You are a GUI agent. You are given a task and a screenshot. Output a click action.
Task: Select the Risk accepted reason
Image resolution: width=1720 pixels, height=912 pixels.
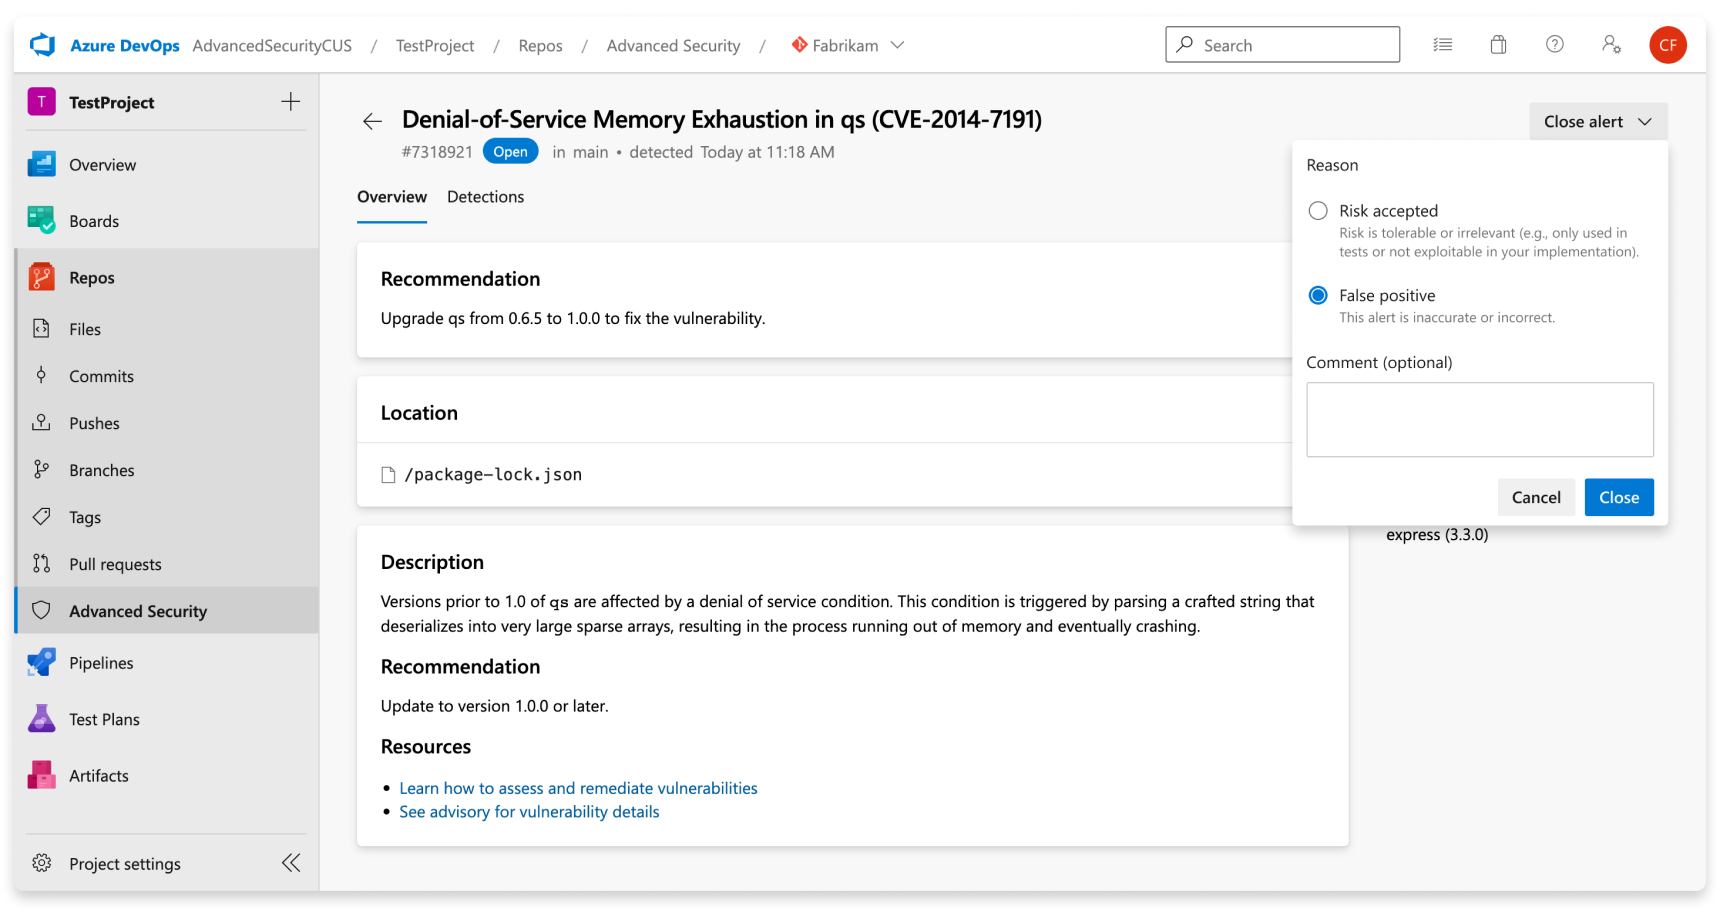click(1318, 210)
